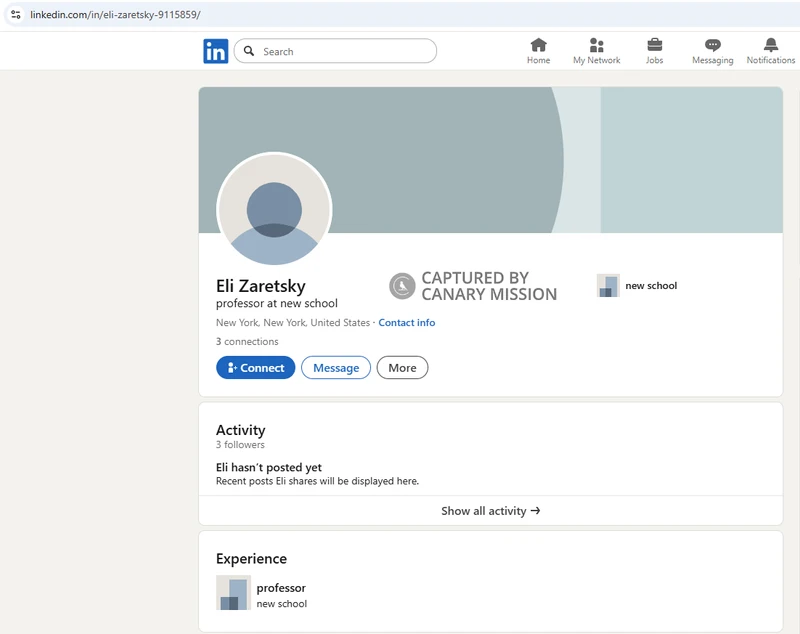Click the search magnifier icon
800x634 pixels.
(249, 51)
